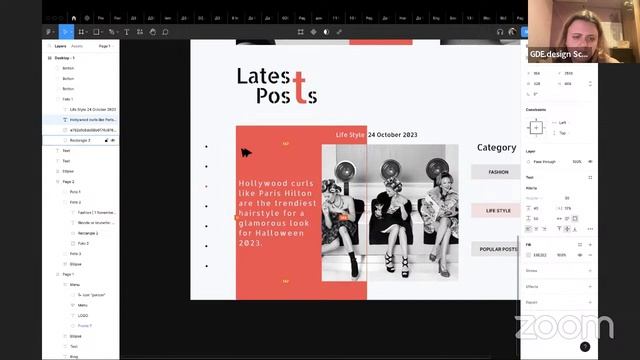Click the LIFE STYLE category button on canvas
This screenshot has width=640, height=360.
(x=496, y=211)
